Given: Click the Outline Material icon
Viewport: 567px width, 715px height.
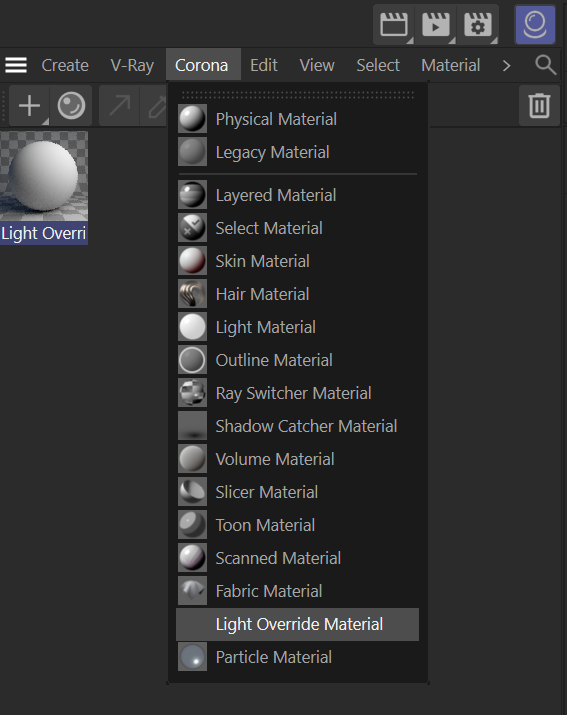Looking at the screenshot, I should click(192, 360).
